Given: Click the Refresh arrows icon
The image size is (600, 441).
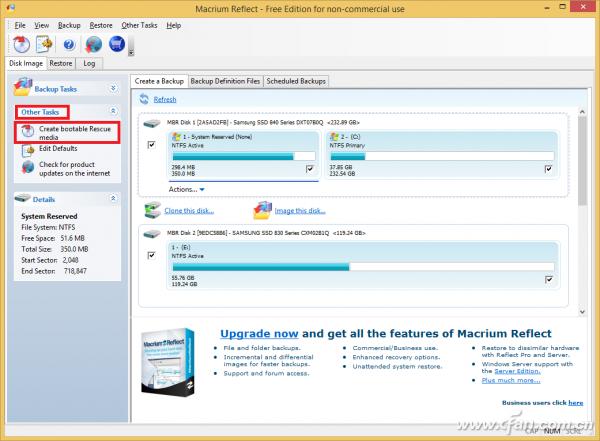Looking at the screenshot, I should 144,99.
